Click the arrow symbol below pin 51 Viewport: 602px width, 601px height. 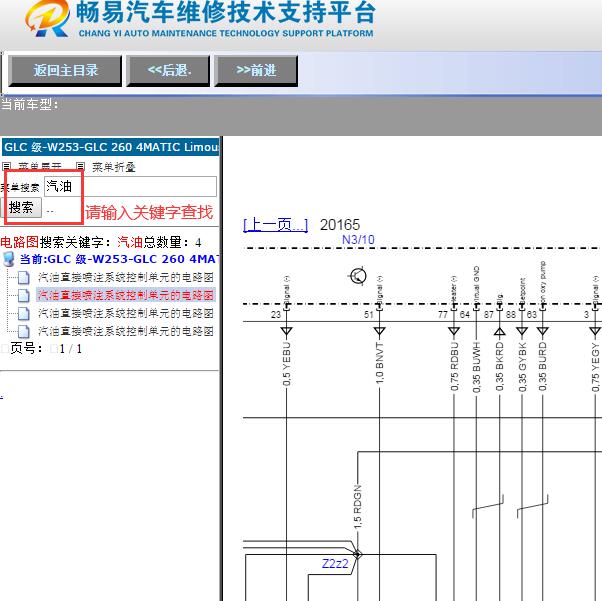coord(379,331)
